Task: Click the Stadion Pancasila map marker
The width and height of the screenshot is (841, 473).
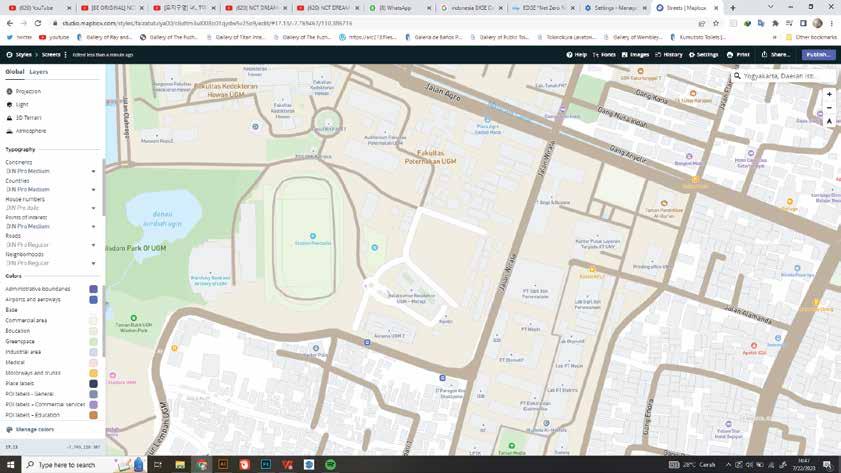Action: 313,236
